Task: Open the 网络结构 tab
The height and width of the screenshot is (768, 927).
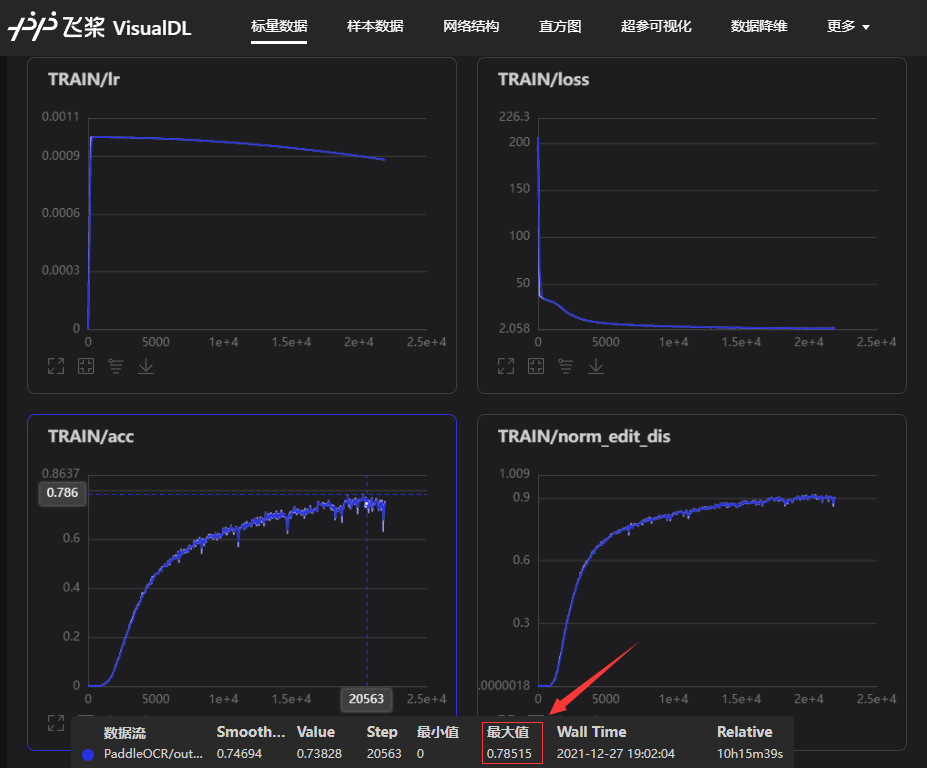Action: pos(471,27)
